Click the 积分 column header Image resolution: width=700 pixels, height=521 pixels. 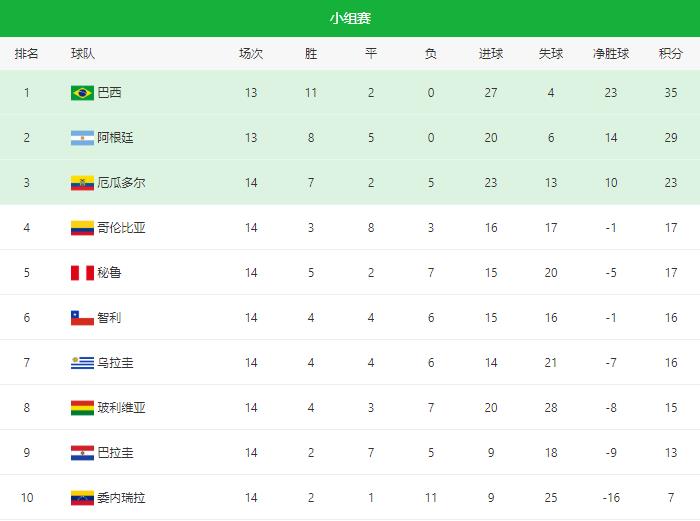click(x=671, y=54)
